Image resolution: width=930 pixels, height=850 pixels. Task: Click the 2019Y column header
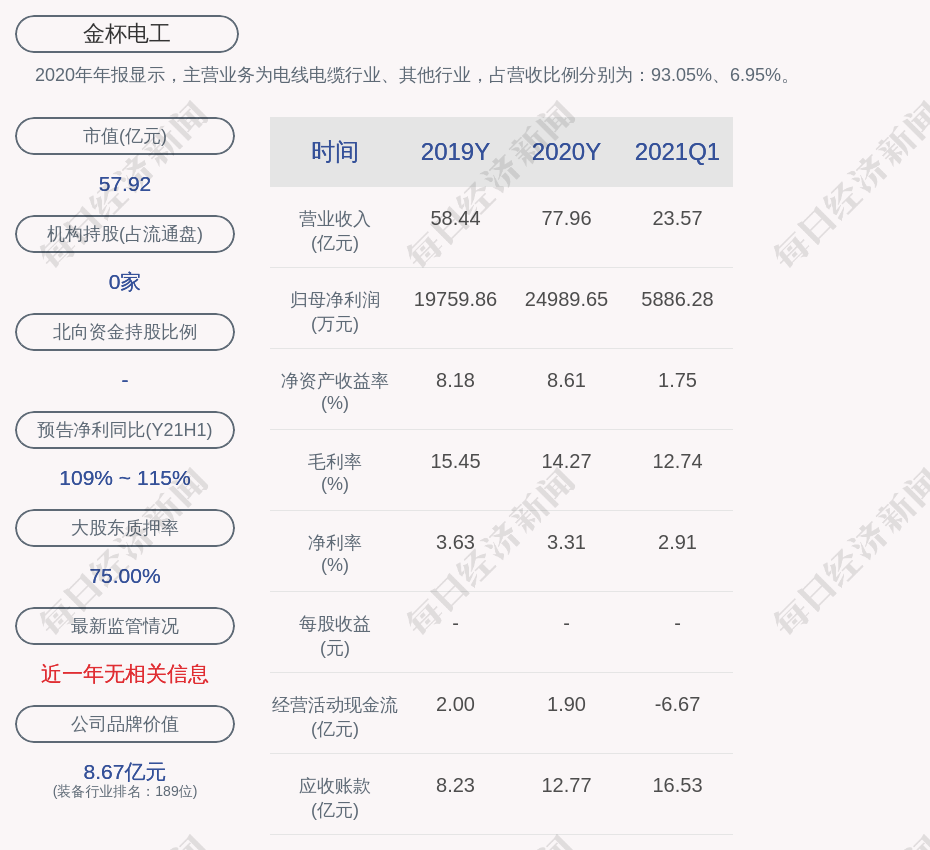pos(455,152)
